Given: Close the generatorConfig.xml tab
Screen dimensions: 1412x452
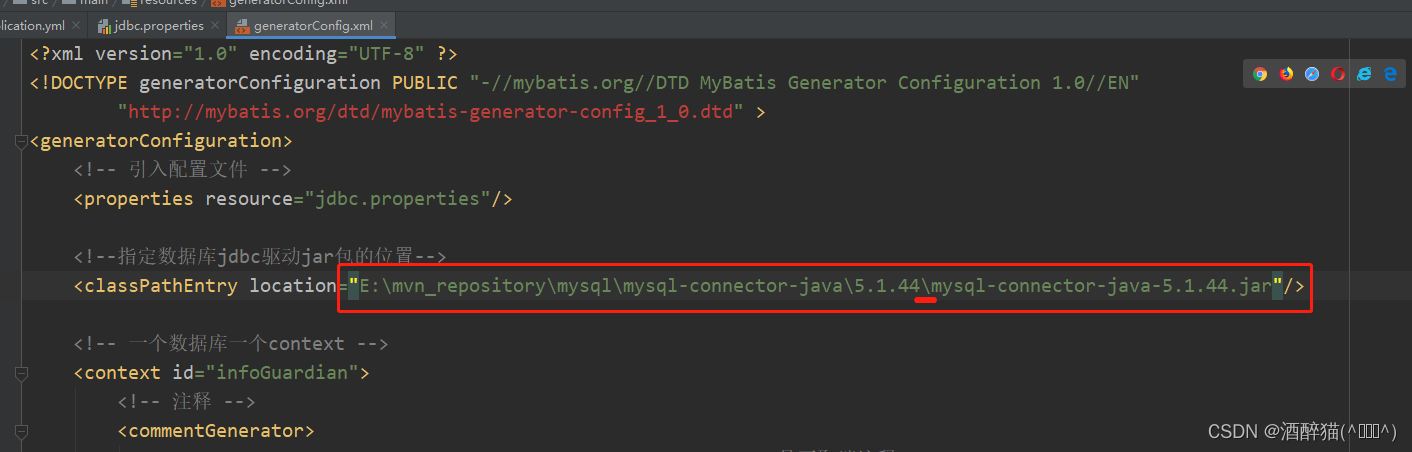Looking at the screenshot, I should 386,26.
